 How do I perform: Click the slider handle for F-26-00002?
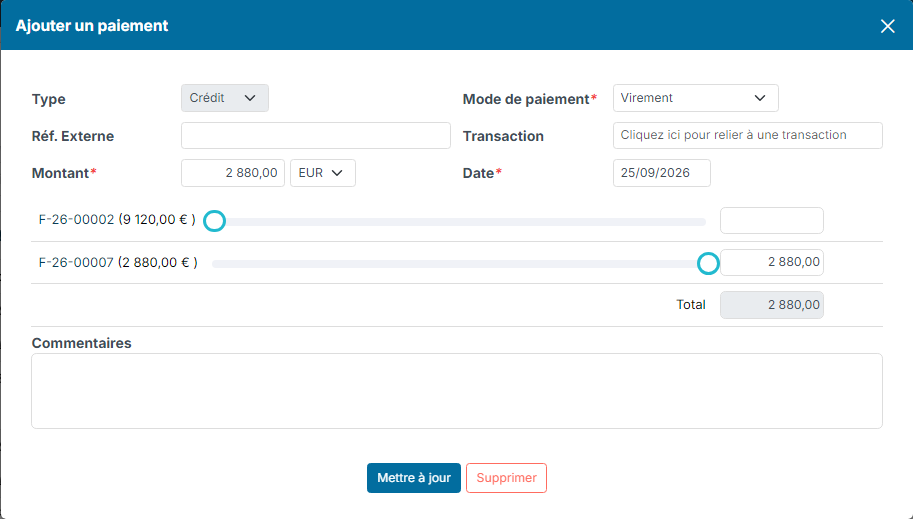click(x=214, y=221)
